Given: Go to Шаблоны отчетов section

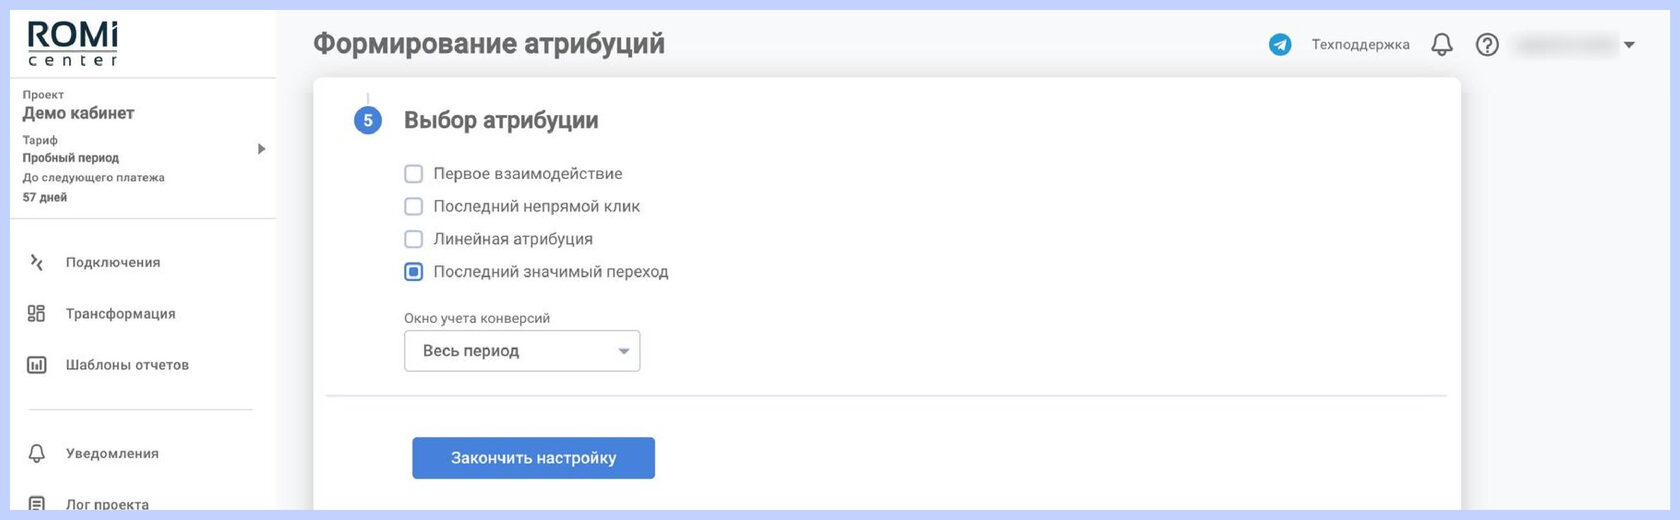Looking at the screenshot, I should pos(127,365).
